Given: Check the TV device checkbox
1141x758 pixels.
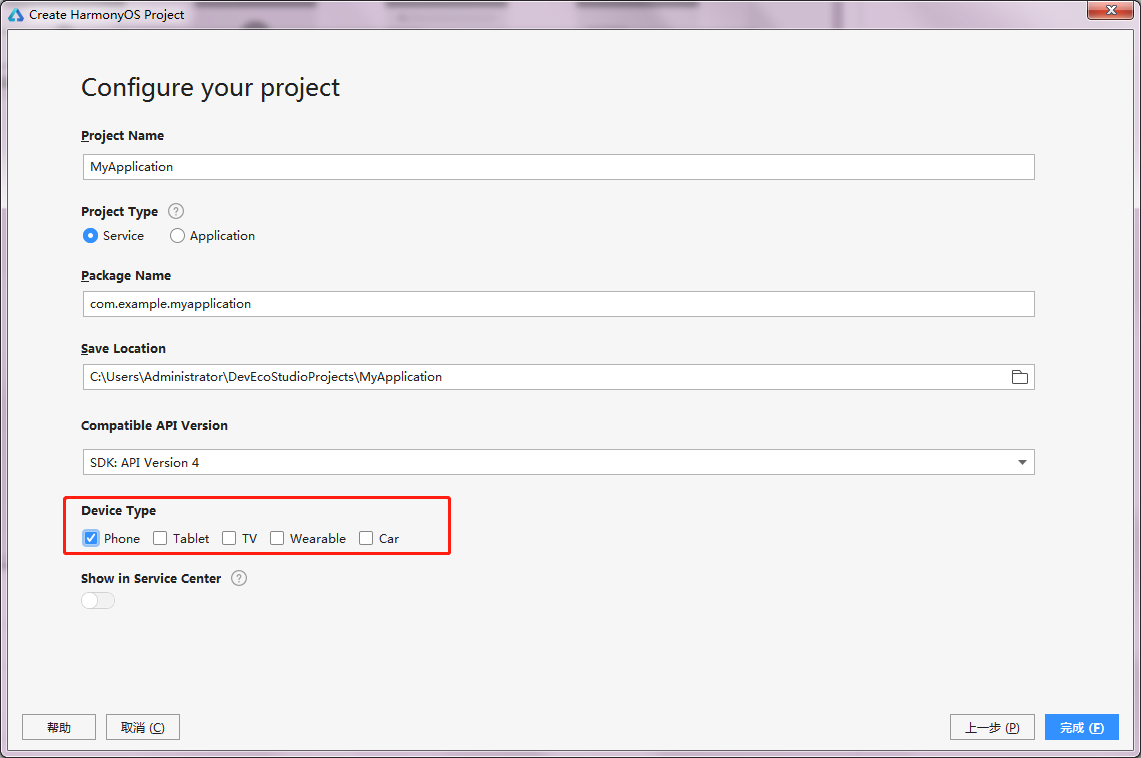Looking at the screenshot, I should coord(229,538).
